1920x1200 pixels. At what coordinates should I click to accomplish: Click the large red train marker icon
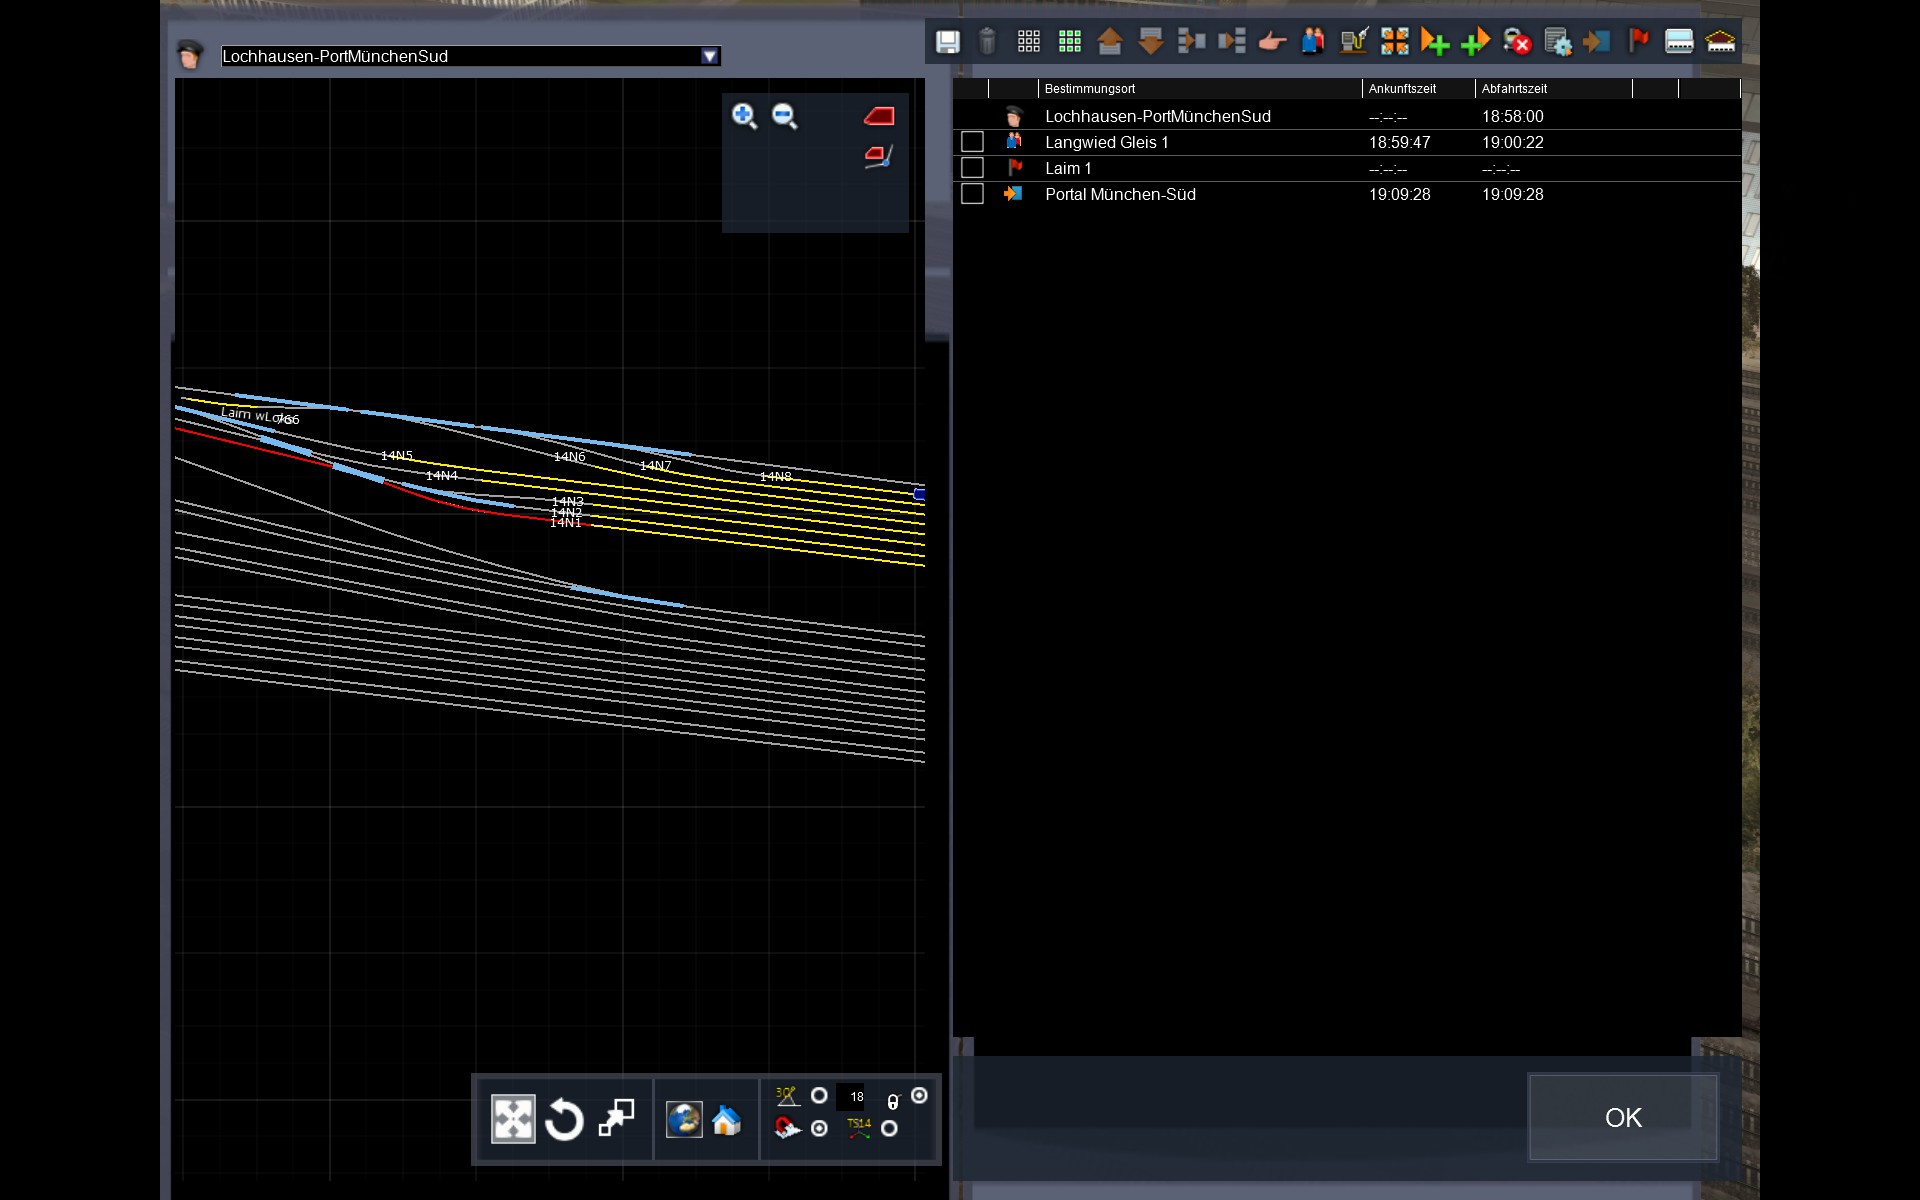pyautogui.click(x=879, y=117)
